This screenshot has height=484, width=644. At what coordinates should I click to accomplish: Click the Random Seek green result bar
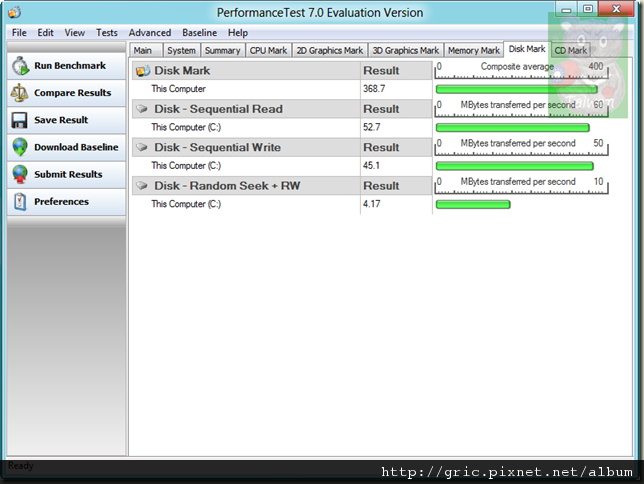[473, 204]
